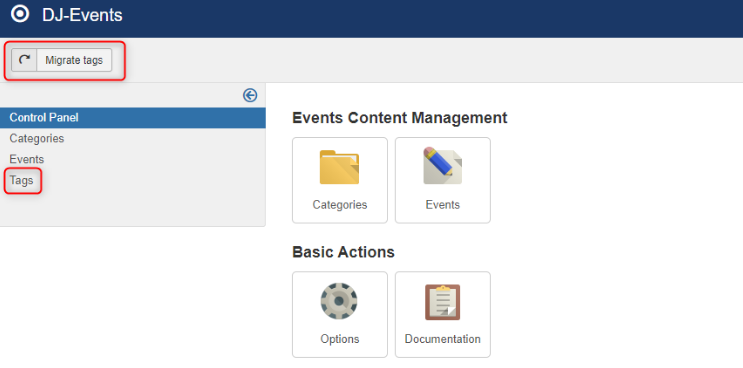Click the Events label under pencil tile
This screenshot has width=743, height=368.
443,205
